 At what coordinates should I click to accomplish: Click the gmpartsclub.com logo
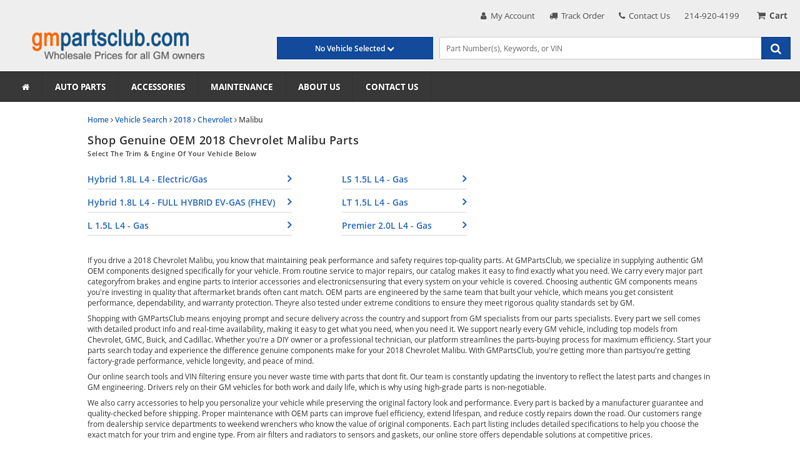[118, 45]
